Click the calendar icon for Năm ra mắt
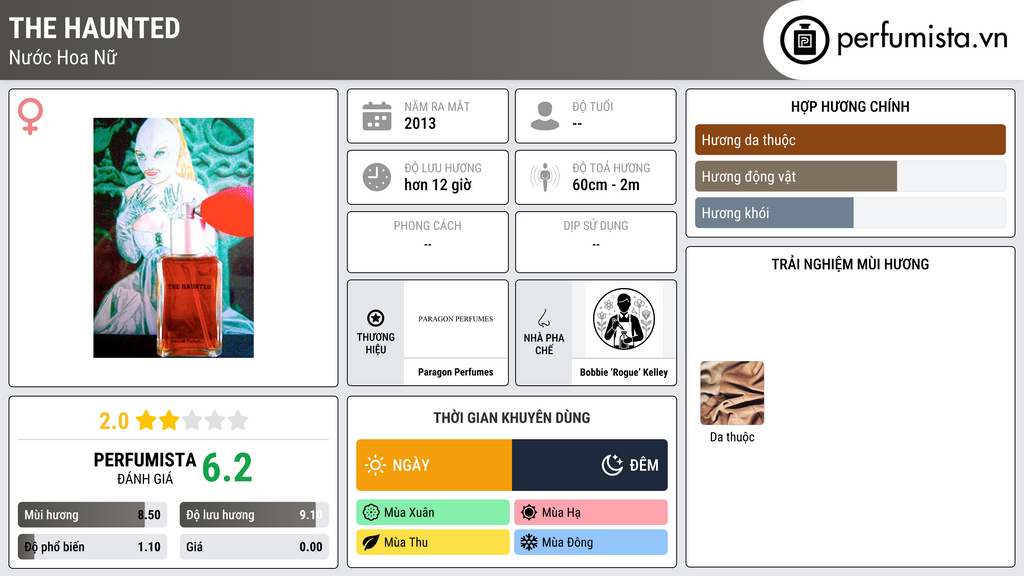This screenshot has width=1024, height=576. pos(377,116)
